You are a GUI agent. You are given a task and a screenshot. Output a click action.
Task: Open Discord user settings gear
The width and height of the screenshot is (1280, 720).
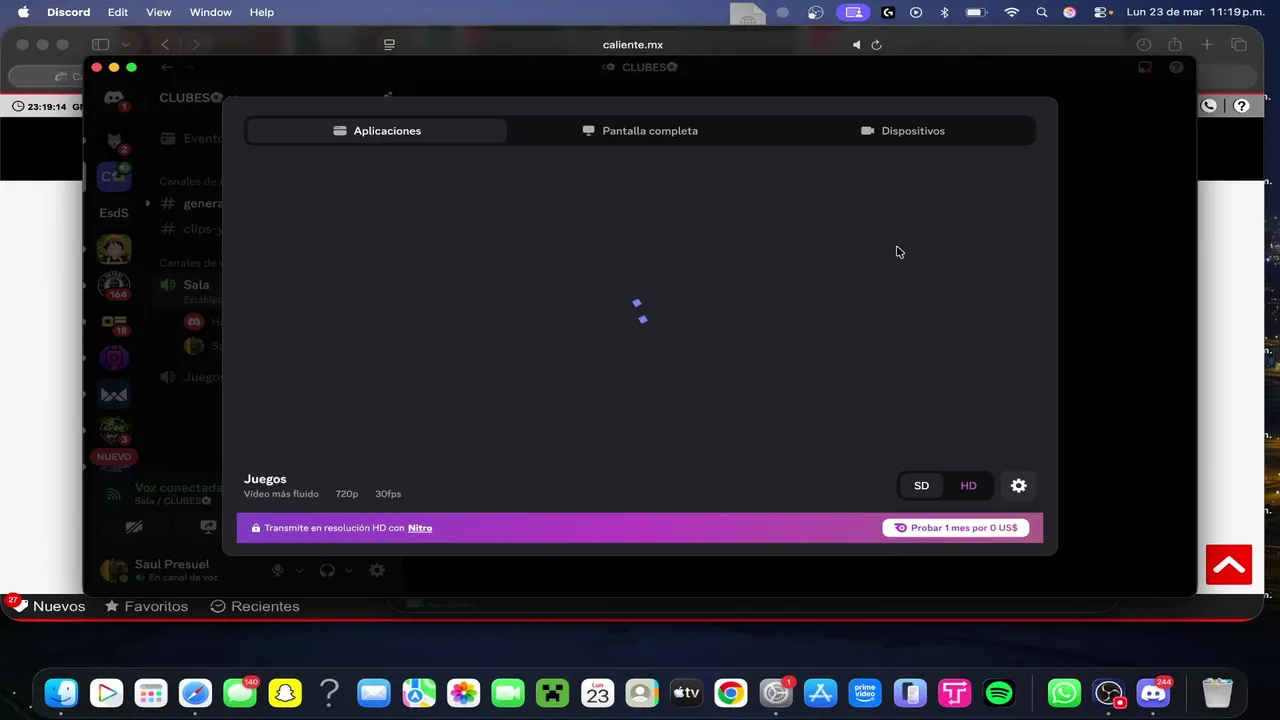tap(377, 570)
